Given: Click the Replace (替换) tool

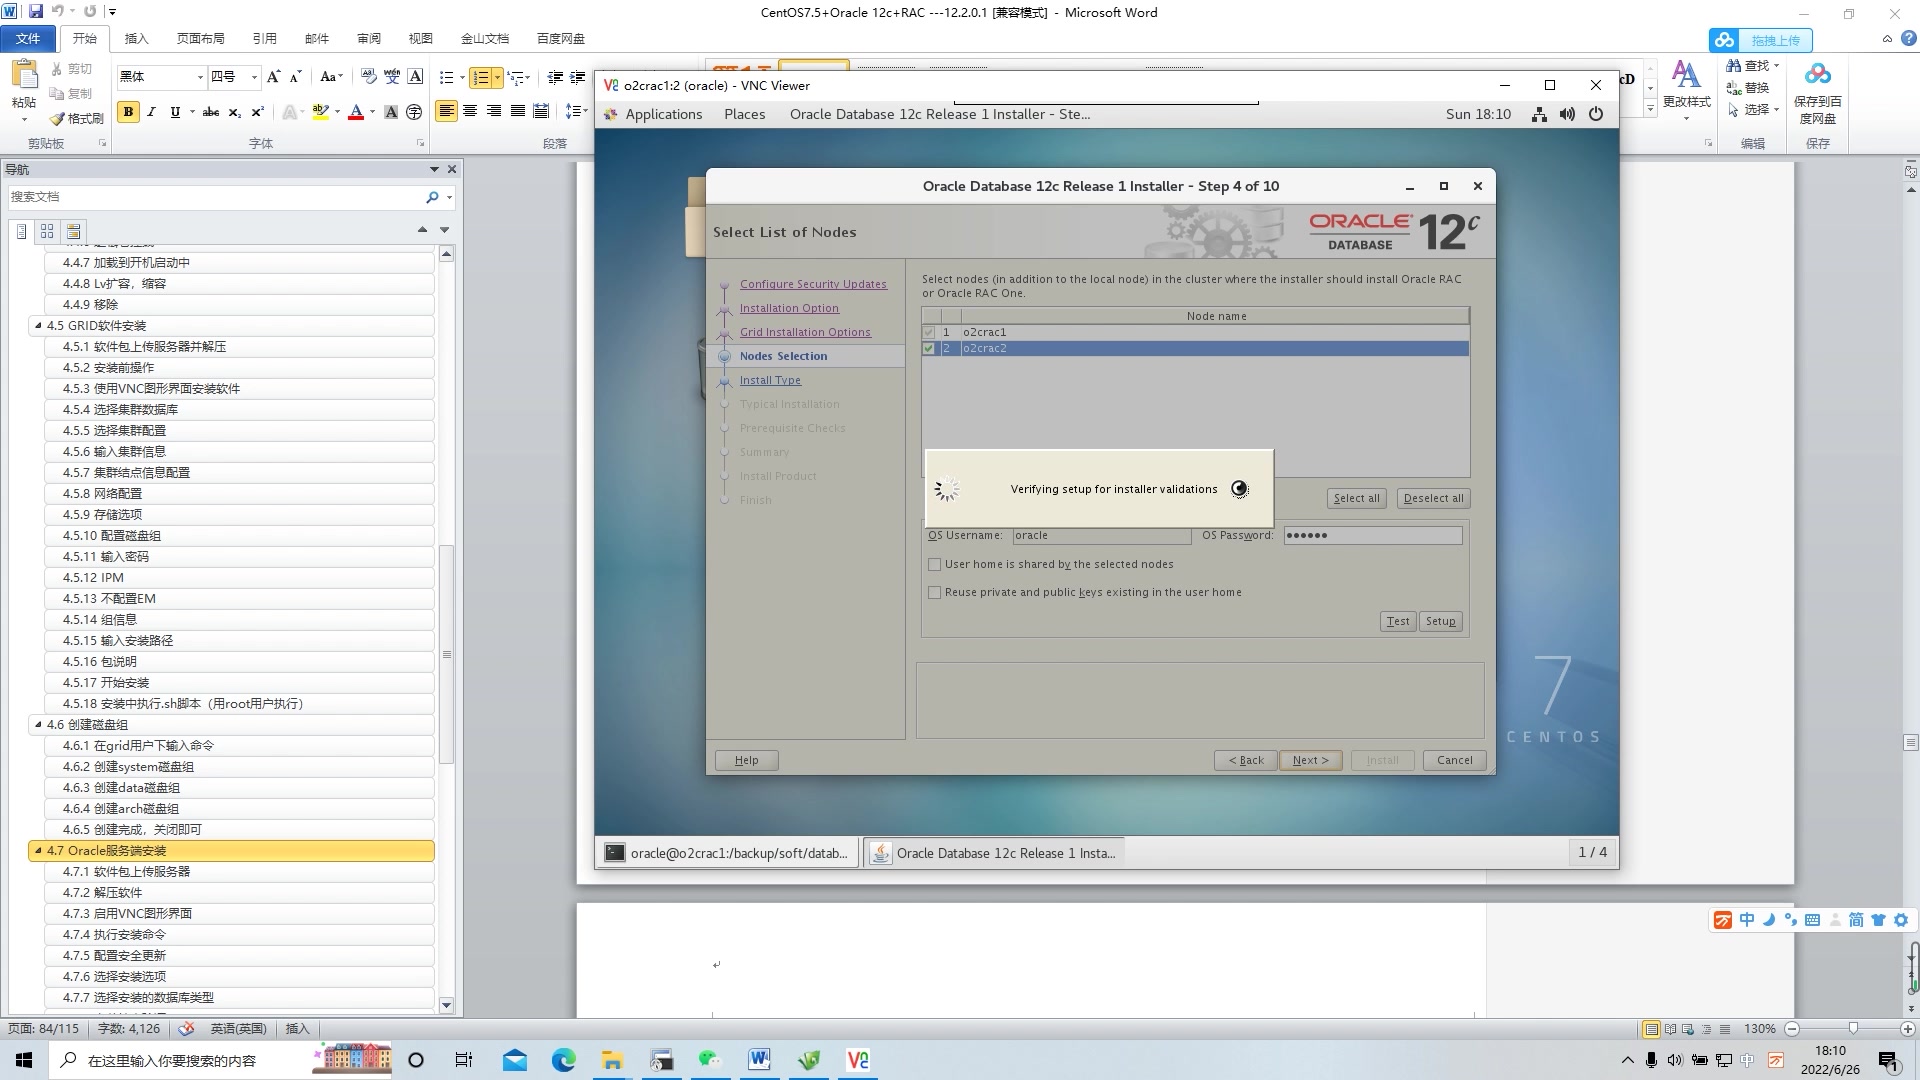Looking at the screenshot, I should coord(1747,88).
